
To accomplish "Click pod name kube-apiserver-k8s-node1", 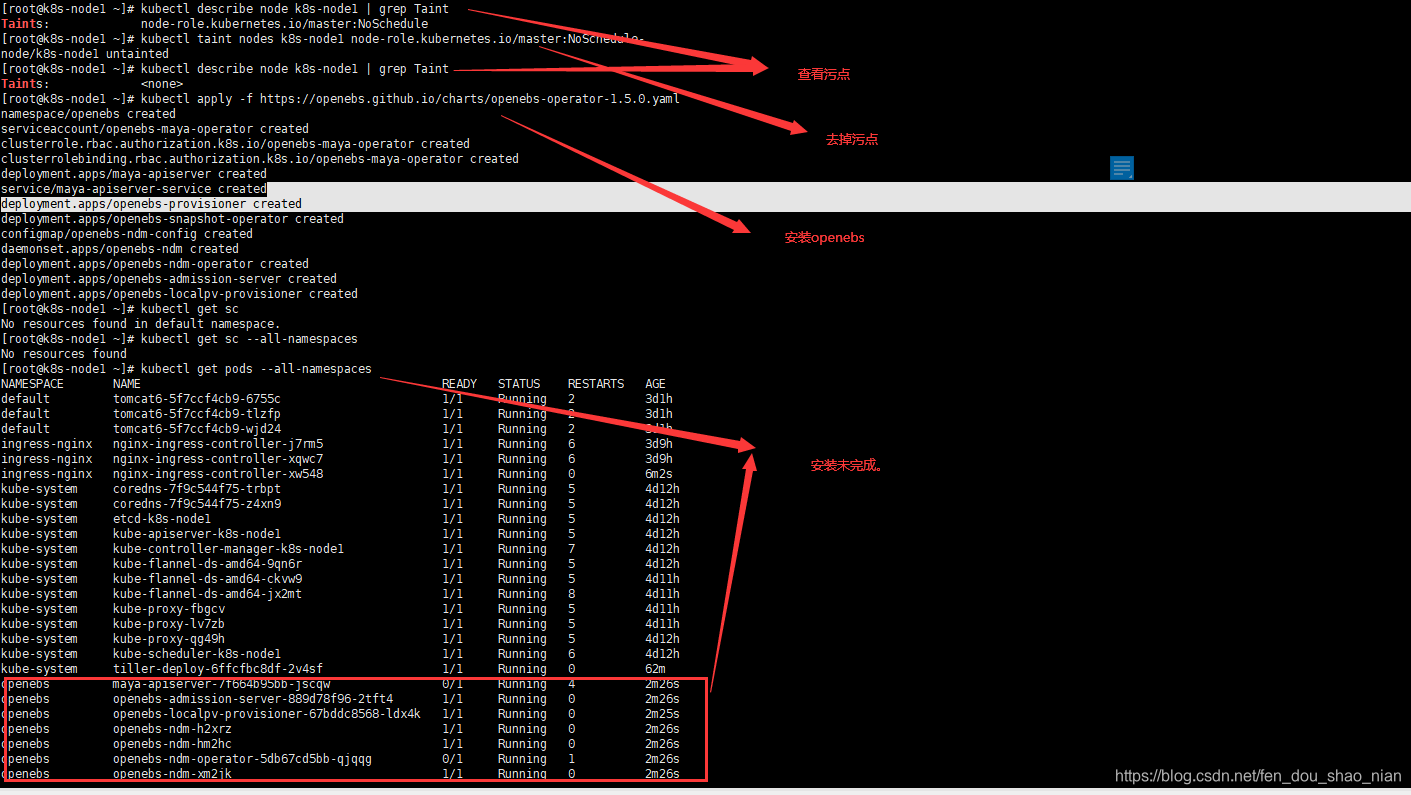I will click(x=197, y=534).
